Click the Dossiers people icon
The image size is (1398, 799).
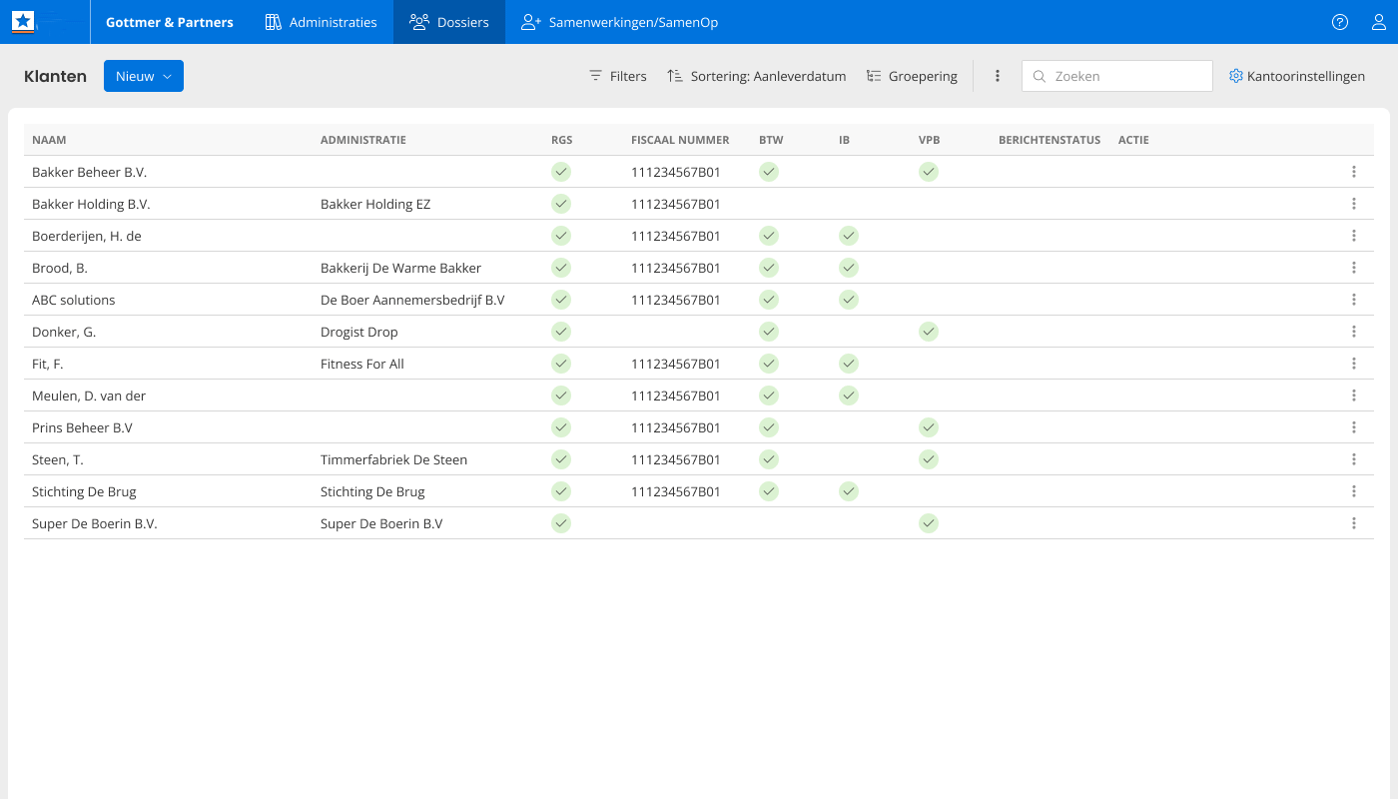click(421, 19)
